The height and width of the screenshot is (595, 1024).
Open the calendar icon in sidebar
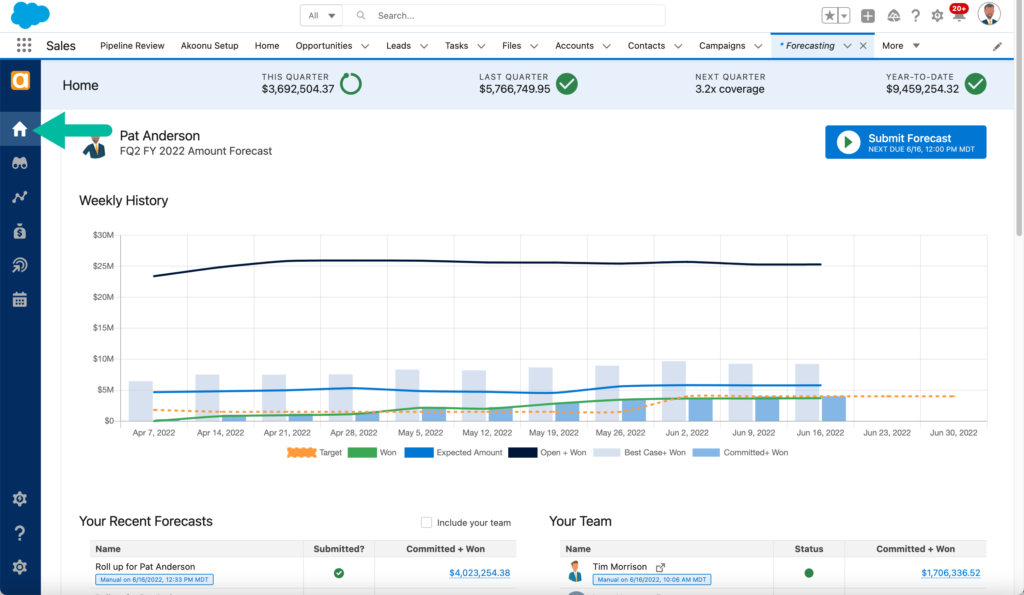click(19, 299)
